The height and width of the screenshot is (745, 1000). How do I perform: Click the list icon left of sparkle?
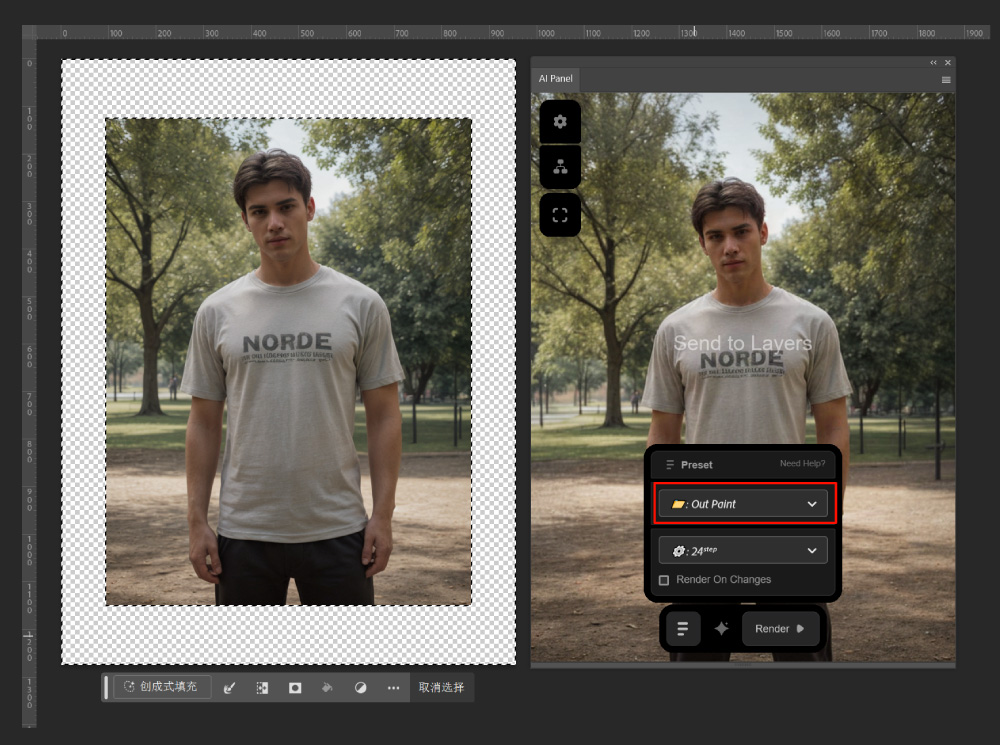click(x=683, y=629)
